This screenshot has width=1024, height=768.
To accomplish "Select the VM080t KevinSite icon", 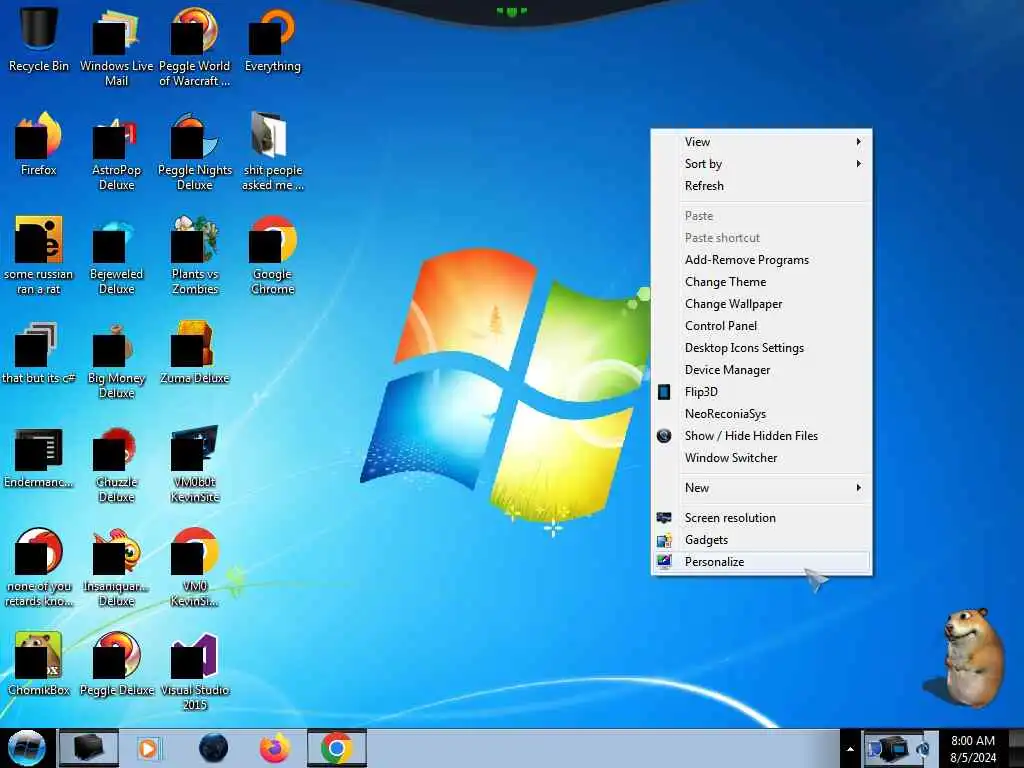I will [195, 464].
